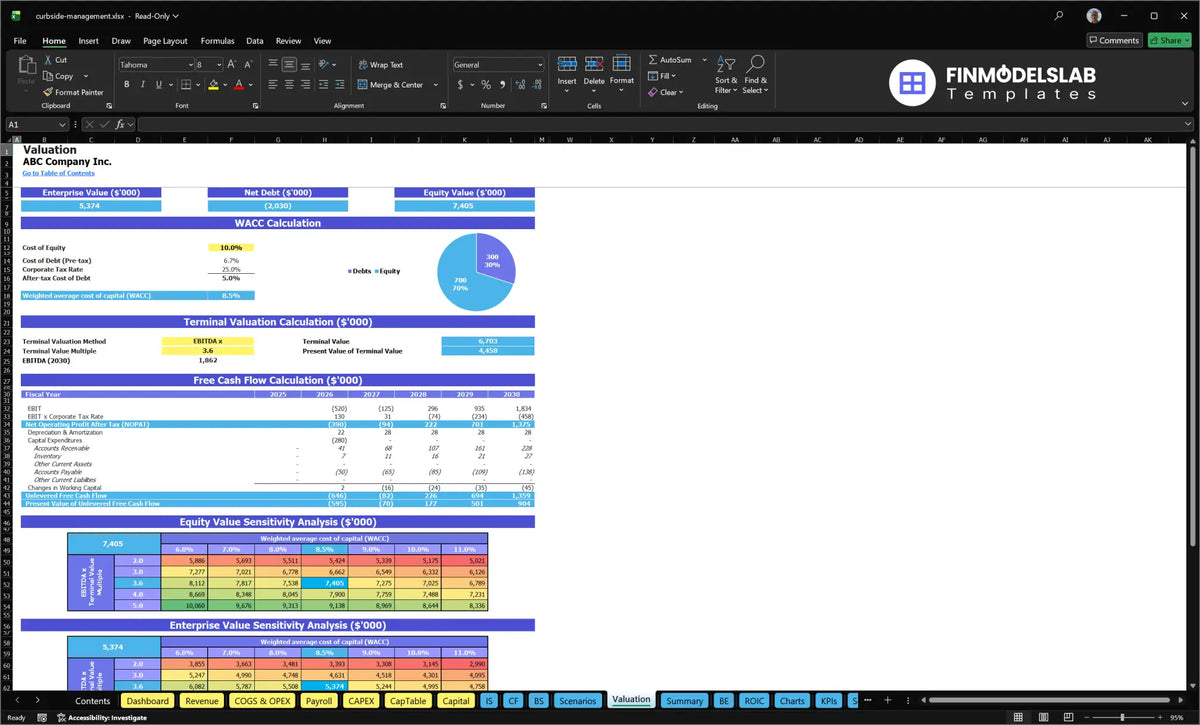Click the Insert Cells icon

[567, 65]
